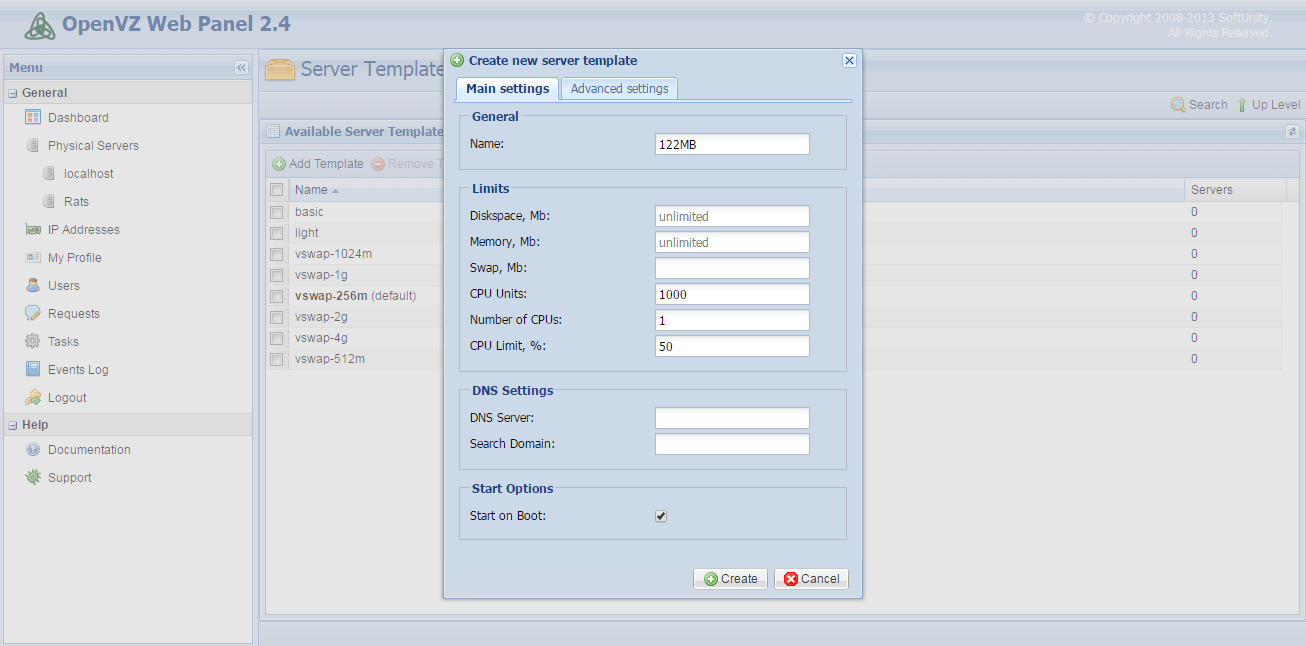The image size is (1306, 646).
Task: Click the Events Log icon
Action: (33, 370)
